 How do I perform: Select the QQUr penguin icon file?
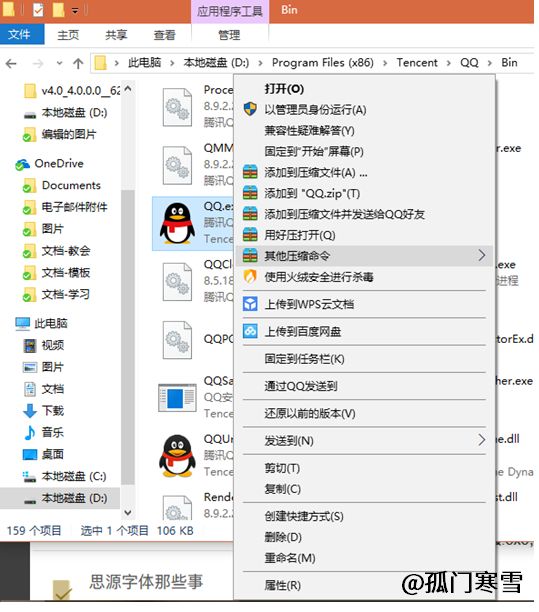(x=177, y=456)
